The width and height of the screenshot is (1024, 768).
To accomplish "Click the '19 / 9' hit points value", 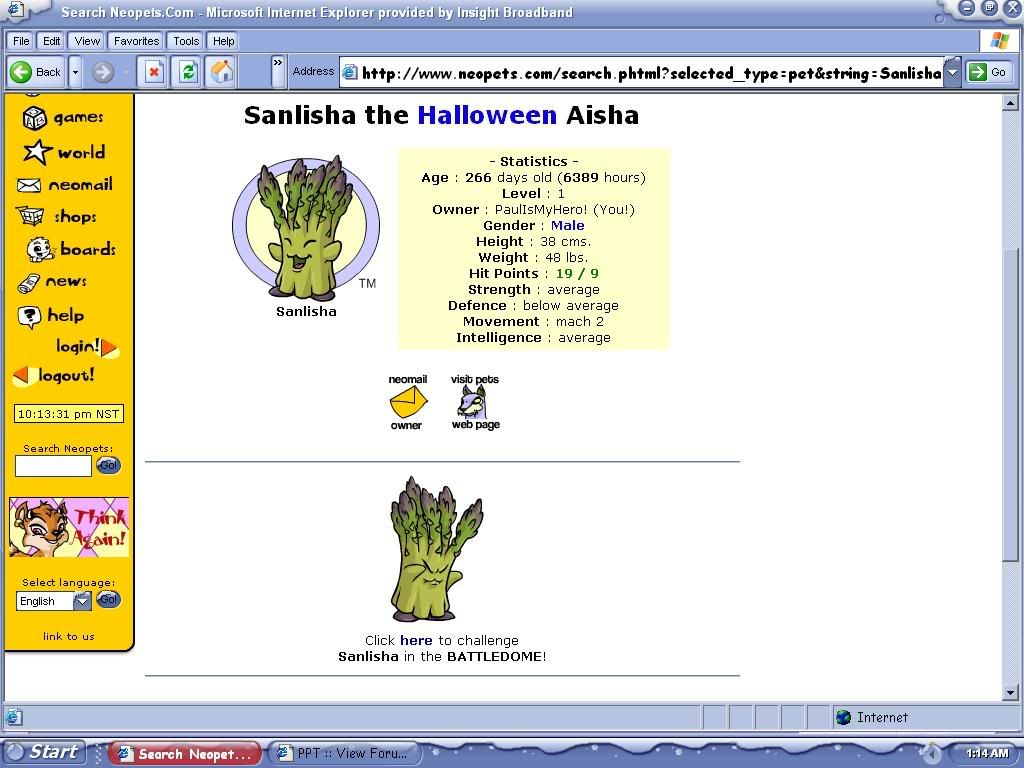I will coord(577,274).
